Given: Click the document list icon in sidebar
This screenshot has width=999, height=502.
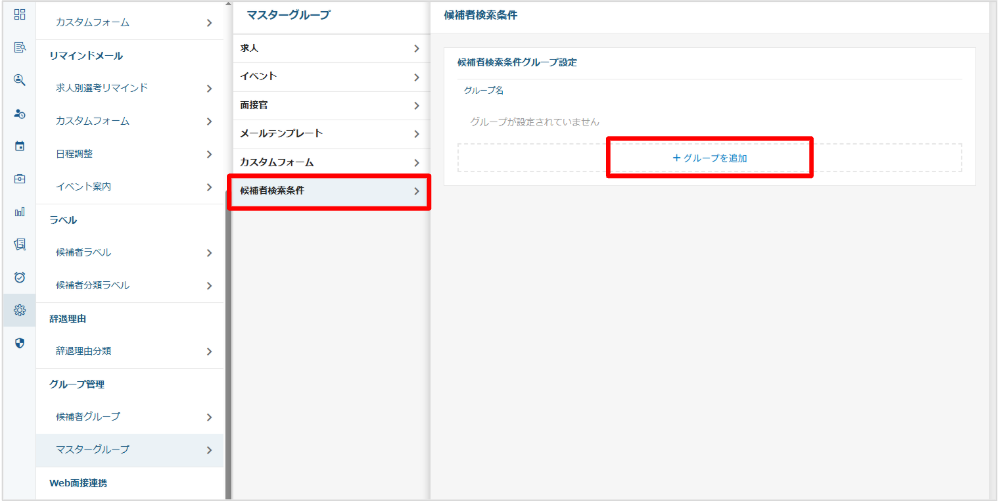Looking at the screenshot, I should (x=19, y=48).
